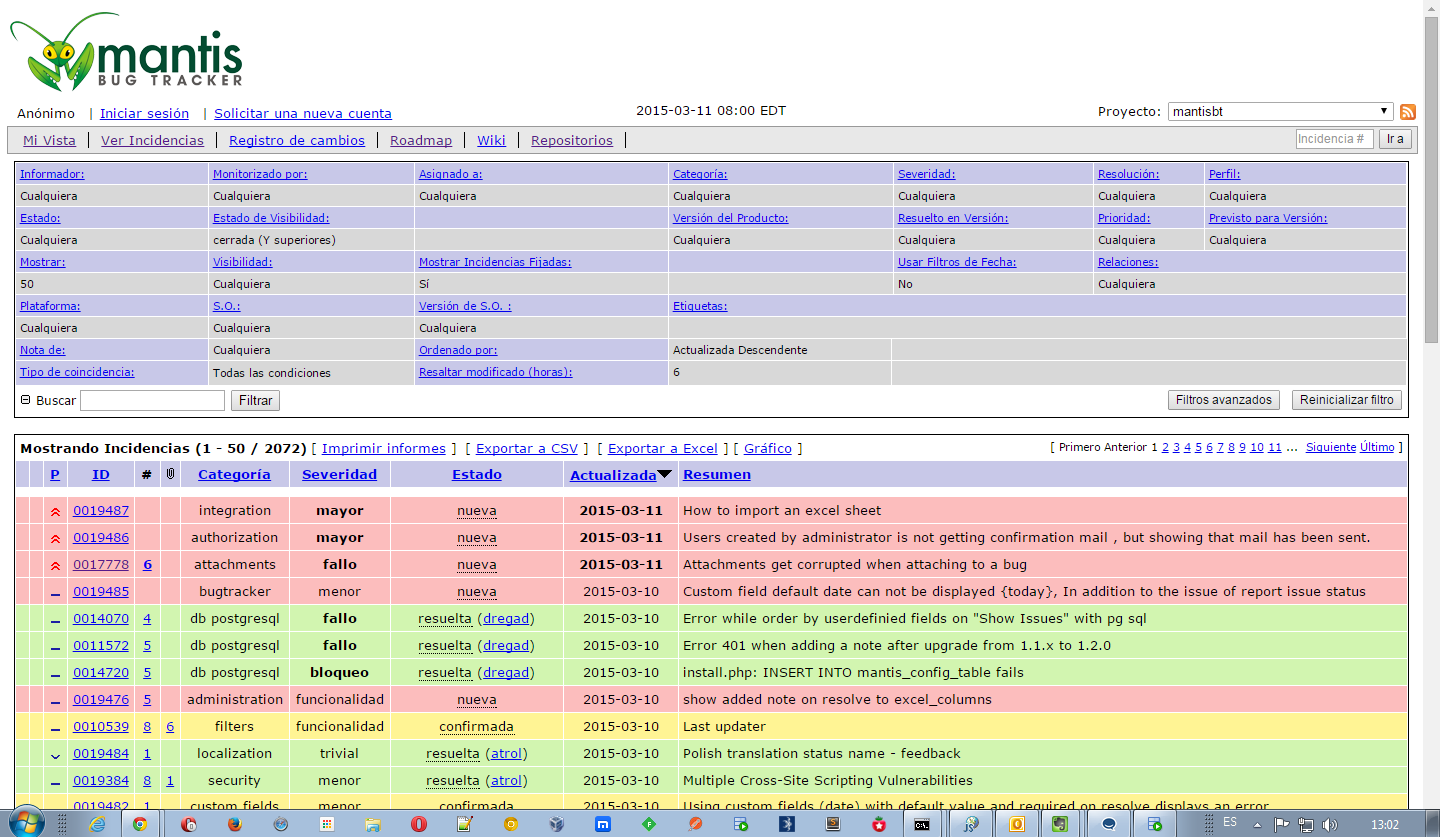Open the Estado filter selector
Screen dimensions: 1440x837
pos(40,218)
